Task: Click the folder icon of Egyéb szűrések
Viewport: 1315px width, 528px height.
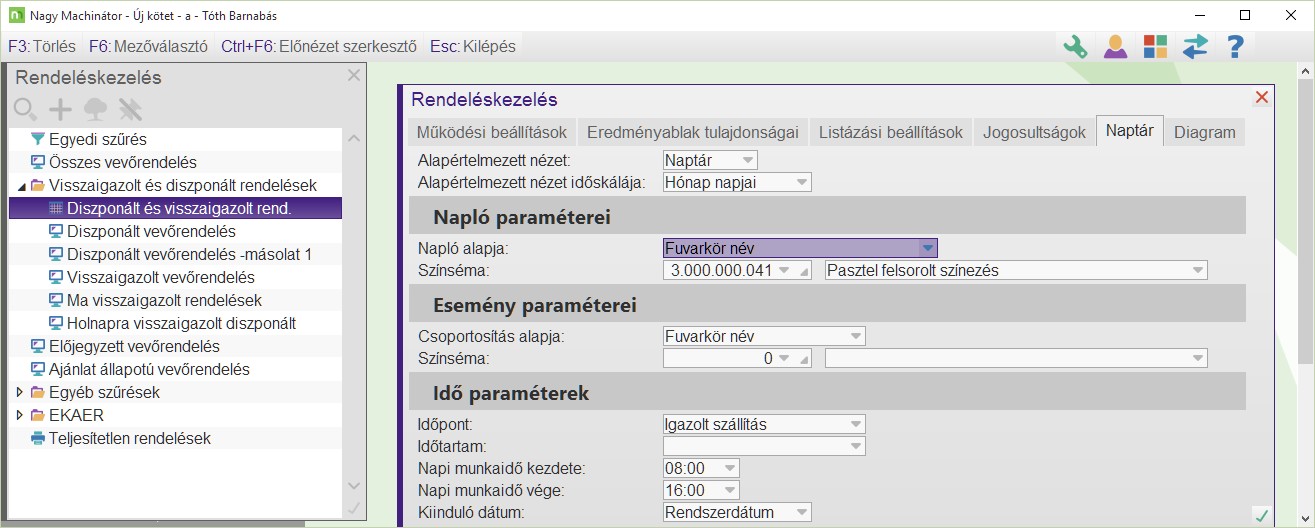Action: 38,392
